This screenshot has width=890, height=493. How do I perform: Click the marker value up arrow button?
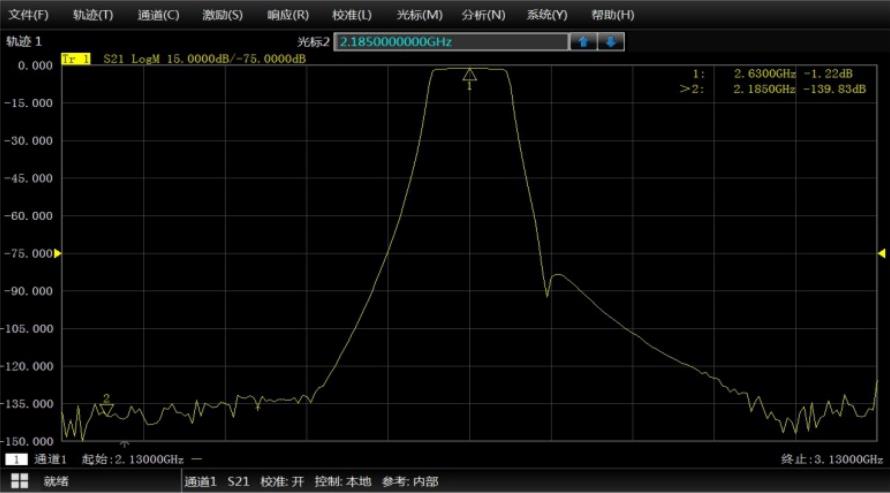pos(584,42)
